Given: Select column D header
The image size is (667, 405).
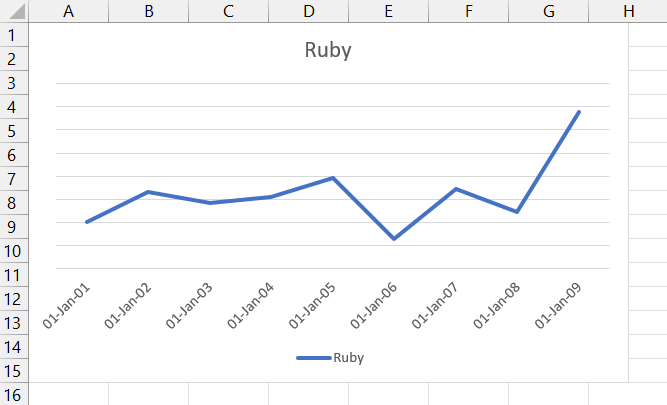Looking at the screenshot, I should (x=309, y=11).
